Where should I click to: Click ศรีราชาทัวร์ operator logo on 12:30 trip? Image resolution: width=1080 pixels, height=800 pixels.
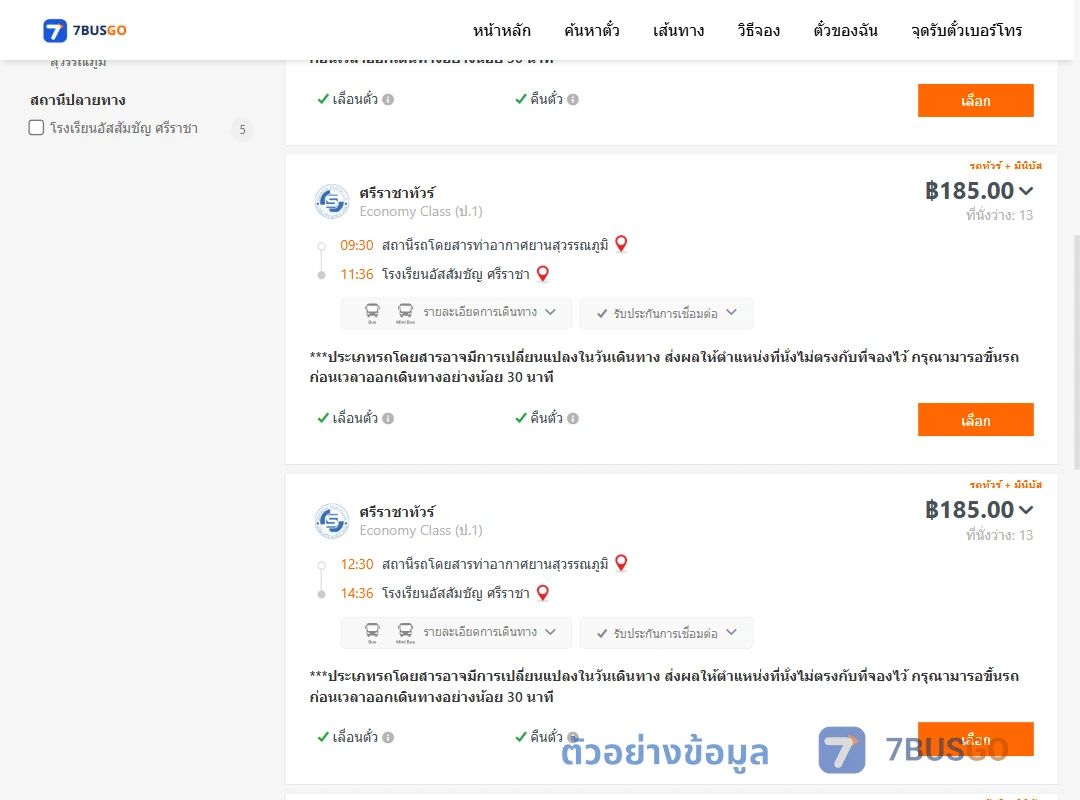tap(332, 520)
